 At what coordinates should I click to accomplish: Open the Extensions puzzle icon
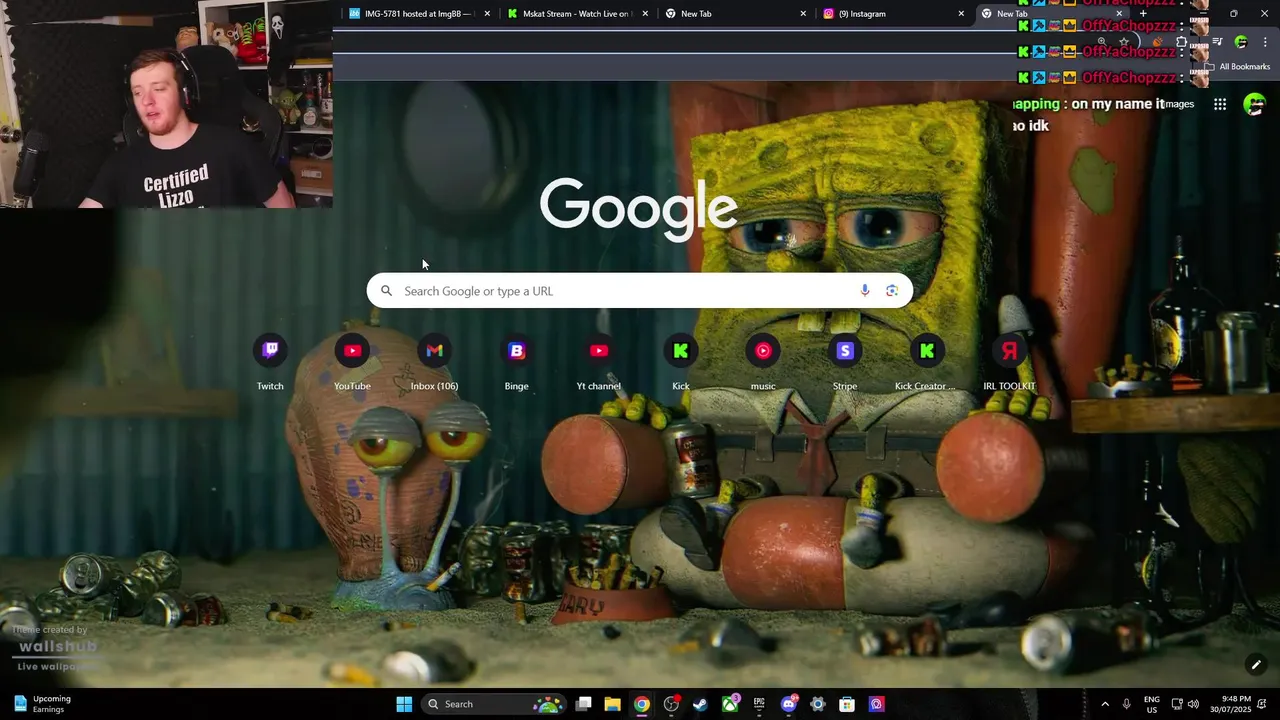coord(1181,42)
